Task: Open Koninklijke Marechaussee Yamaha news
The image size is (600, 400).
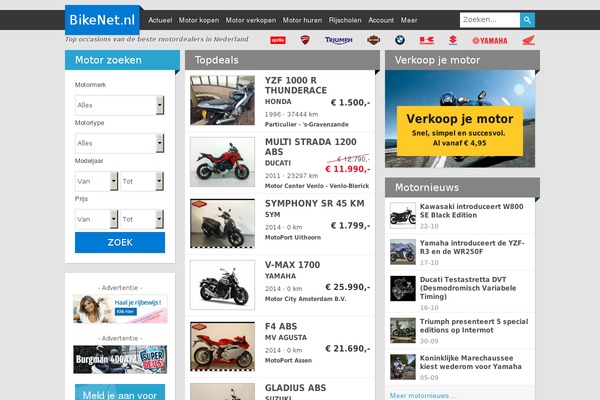Action: coord(471,362)
